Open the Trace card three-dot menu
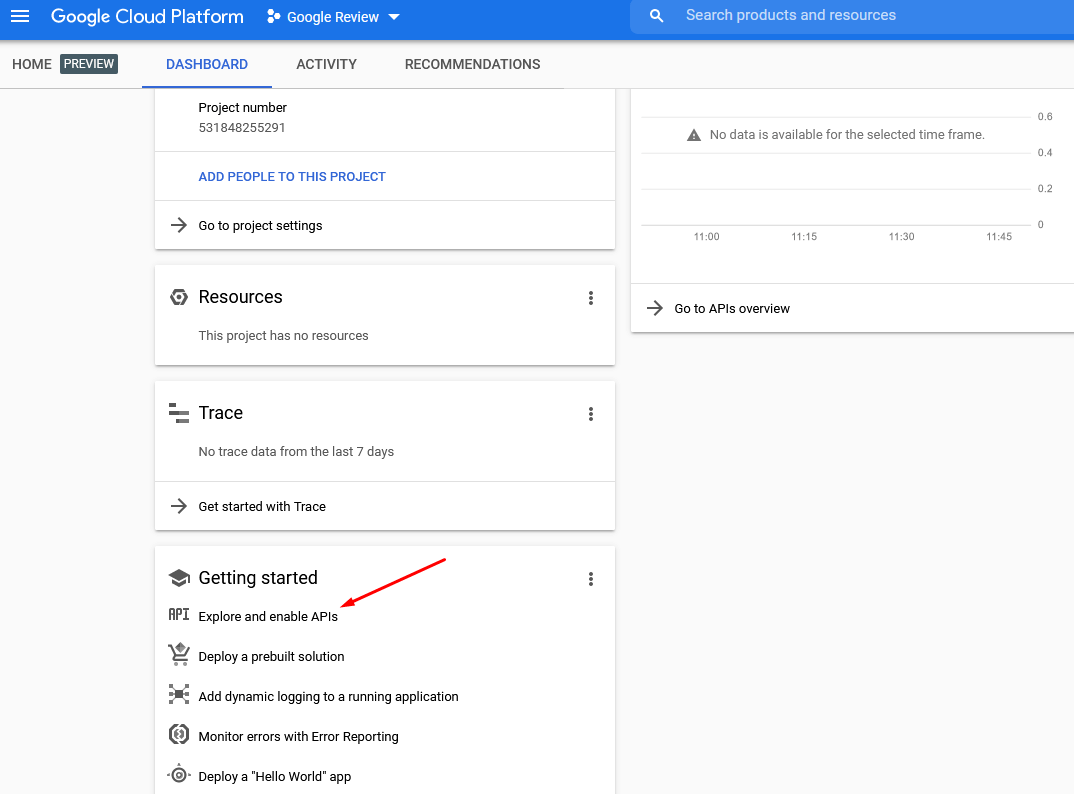 point(590,414)
